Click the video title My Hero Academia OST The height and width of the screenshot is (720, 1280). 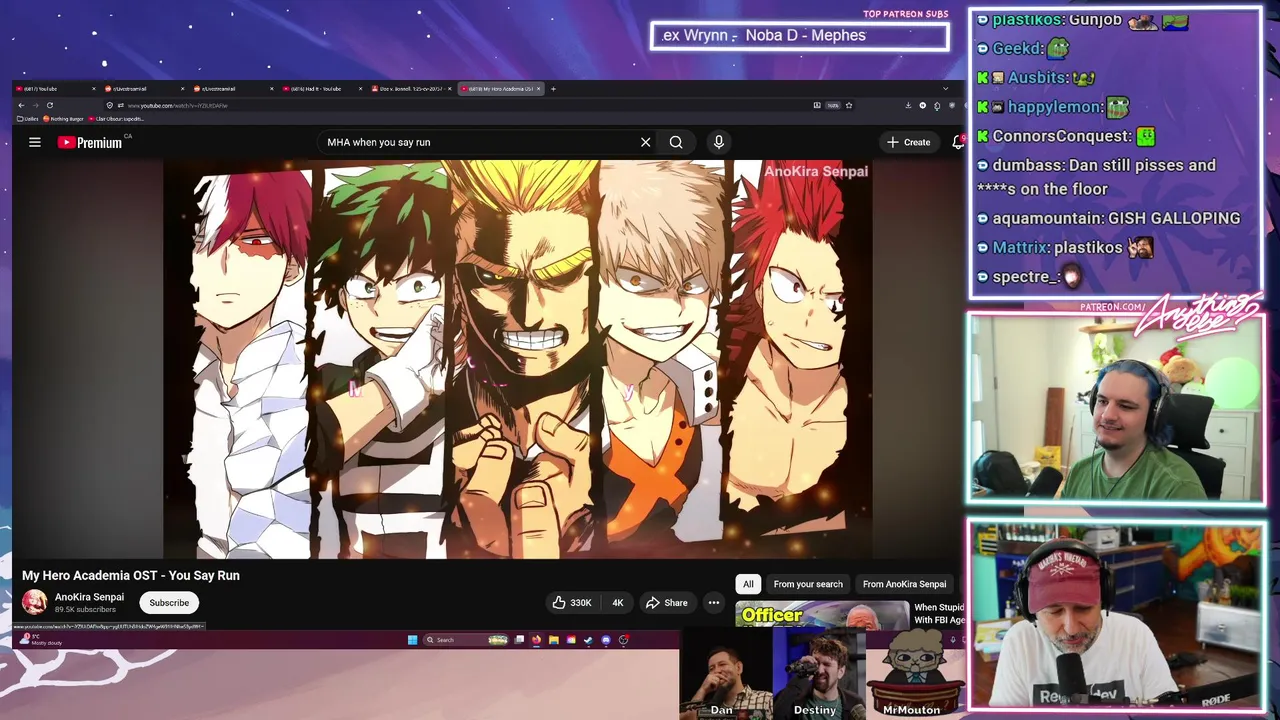[131, 575]
